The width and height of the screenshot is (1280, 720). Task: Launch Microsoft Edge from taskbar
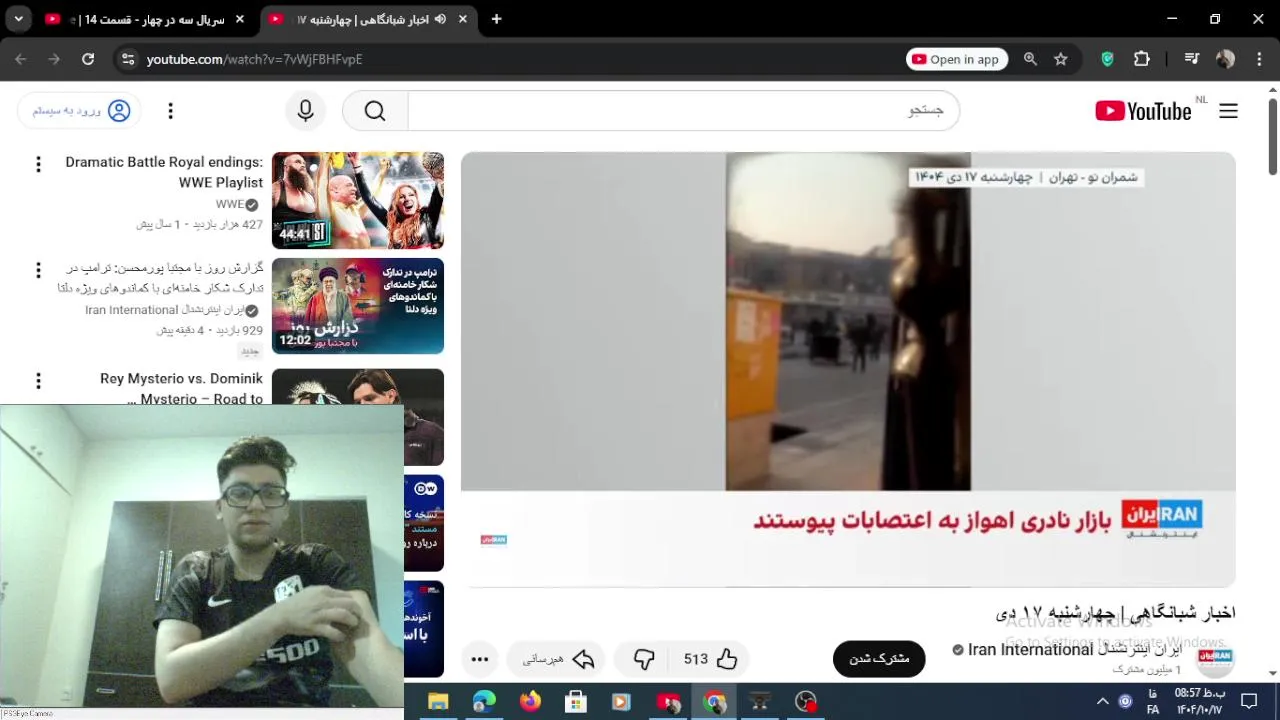tap(484, 702)
